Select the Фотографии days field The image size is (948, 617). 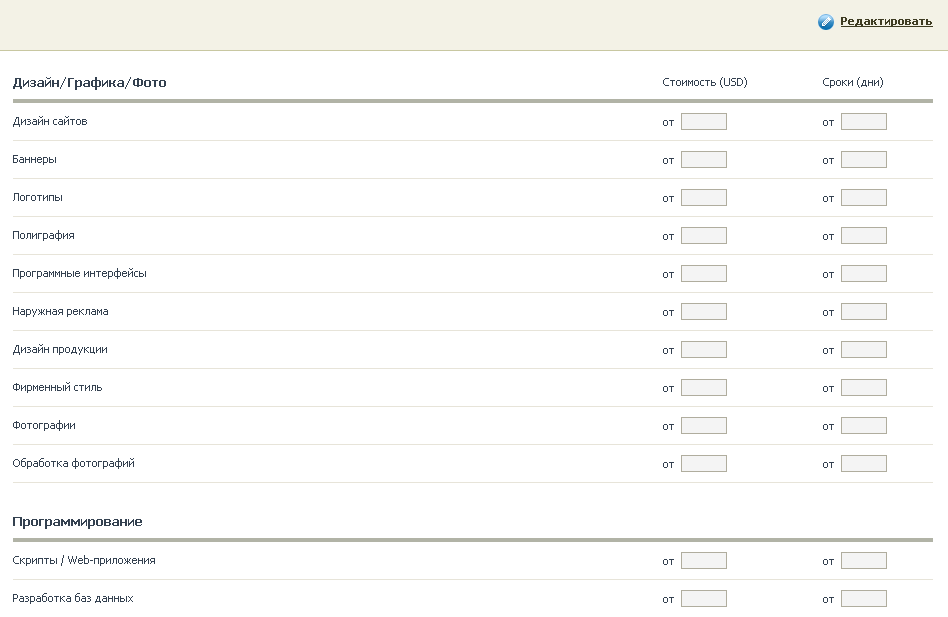864,426
